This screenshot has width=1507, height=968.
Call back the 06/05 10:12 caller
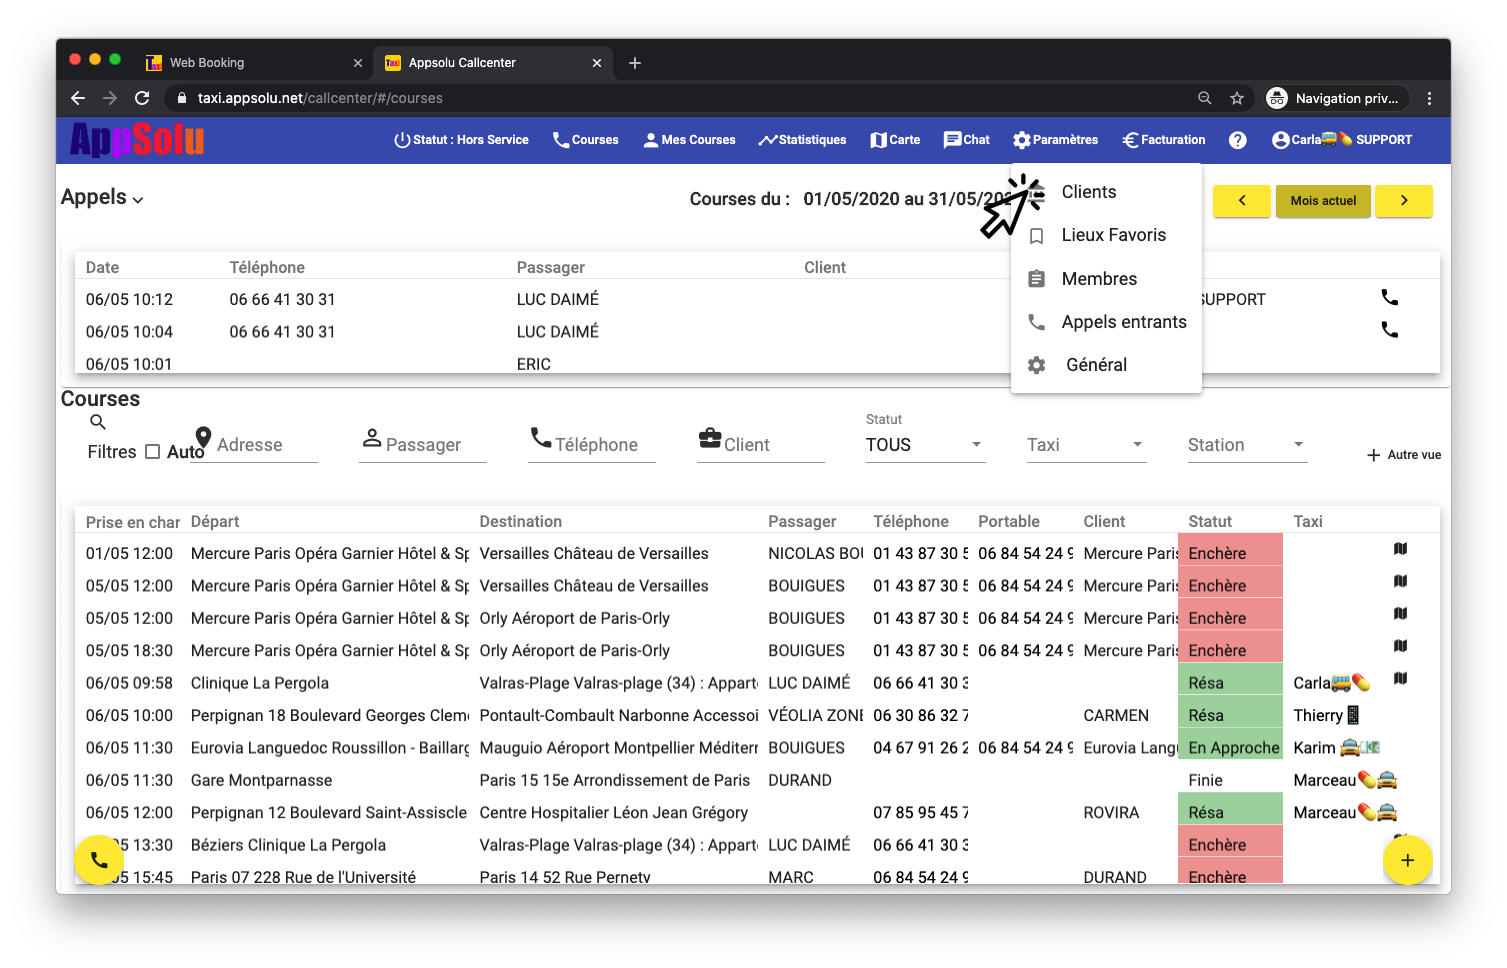(1390, 298)
